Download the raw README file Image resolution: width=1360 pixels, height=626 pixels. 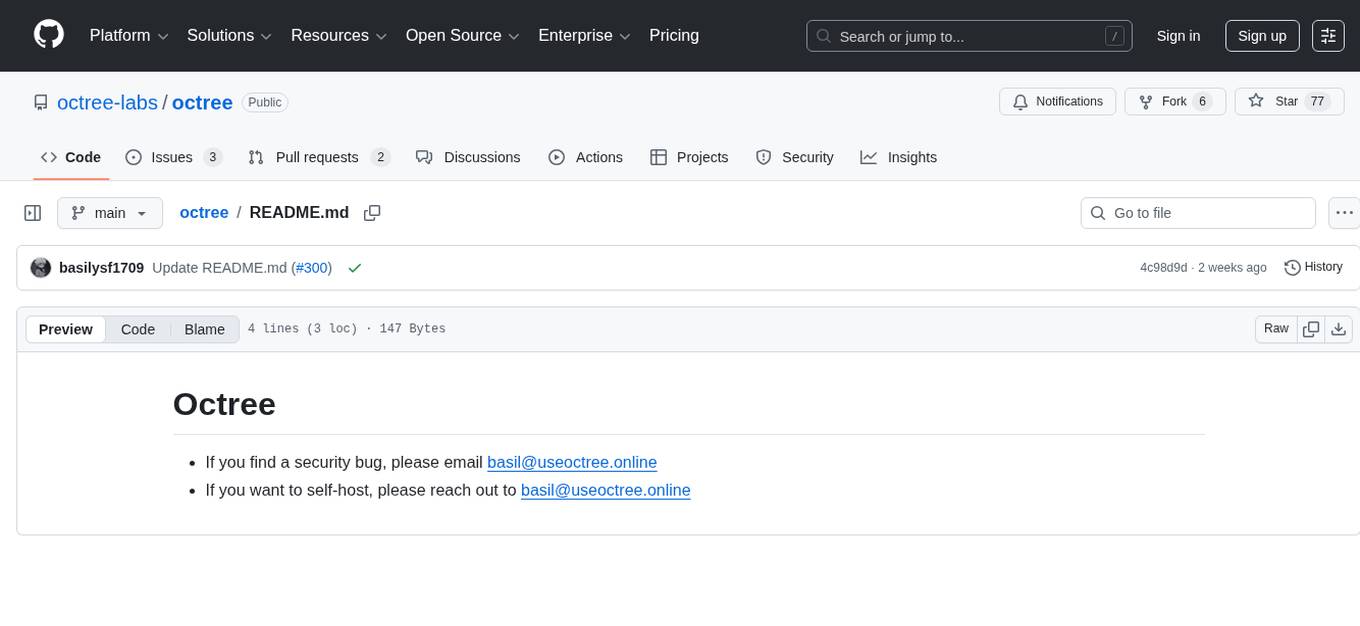[1339, 329]
